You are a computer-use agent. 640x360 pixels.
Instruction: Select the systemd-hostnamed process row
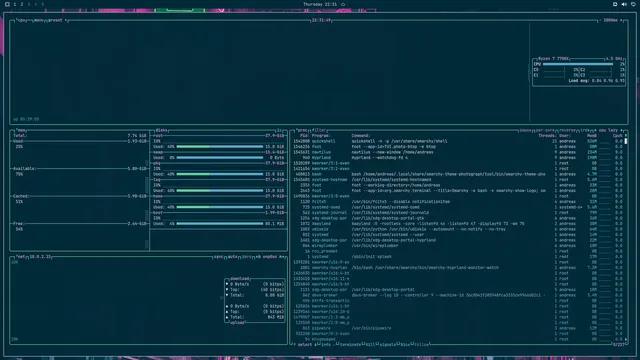(458, 180)
